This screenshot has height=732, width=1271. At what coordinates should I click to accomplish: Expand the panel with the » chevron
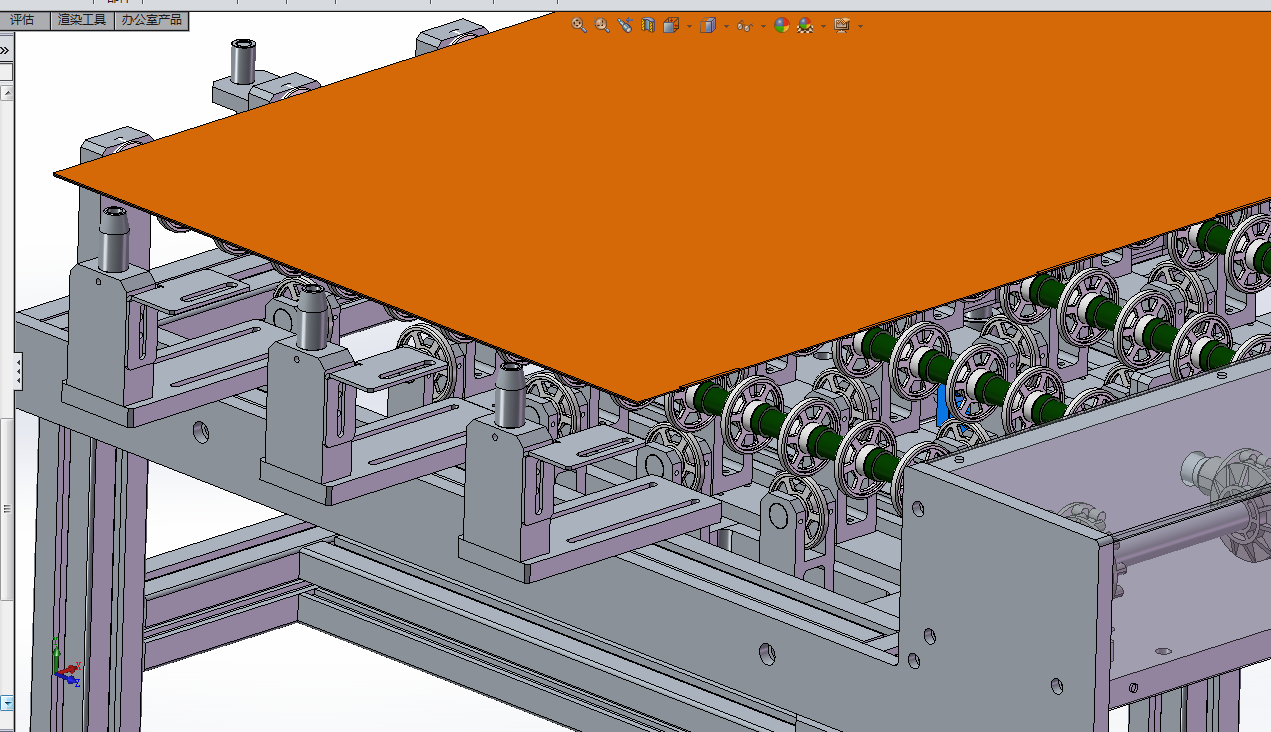6,50
